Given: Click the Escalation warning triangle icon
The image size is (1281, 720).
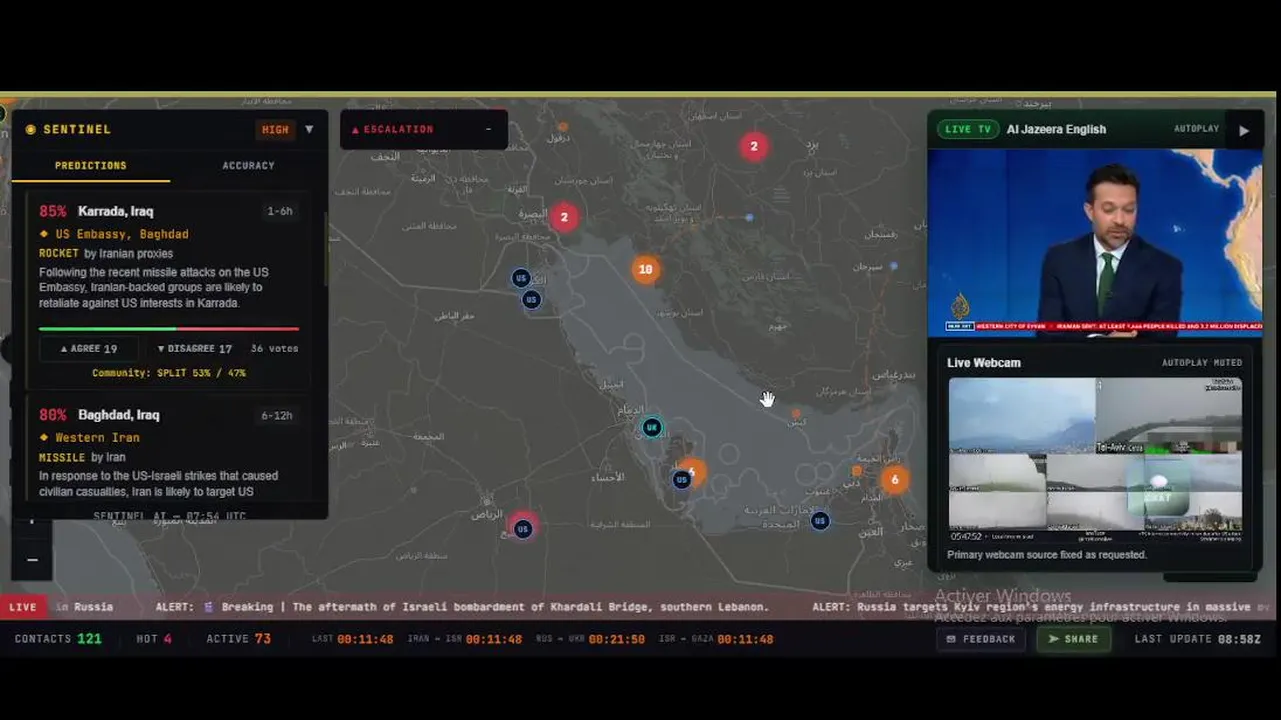Looking at the screenshot, I should pos(355,130).
